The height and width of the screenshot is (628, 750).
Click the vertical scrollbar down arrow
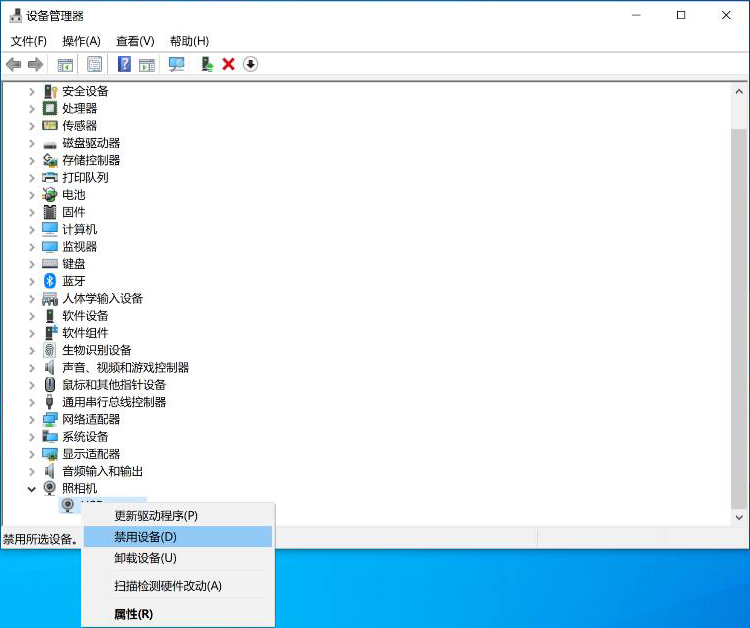[739, 517]
